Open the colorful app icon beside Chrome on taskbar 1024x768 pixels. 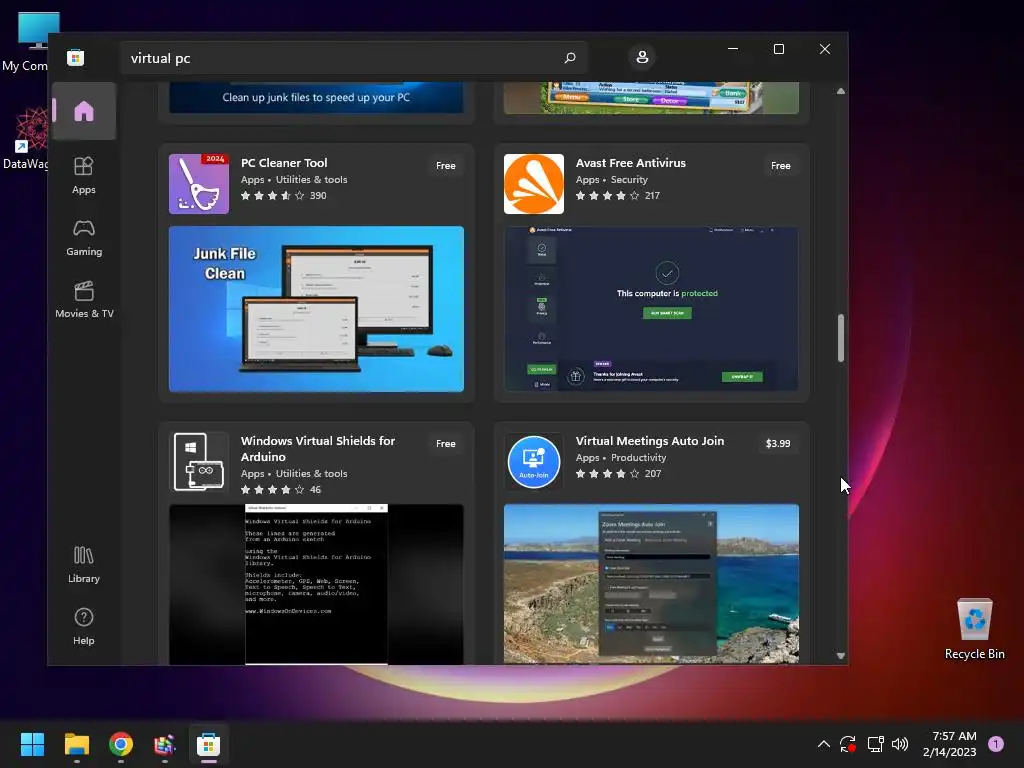[x=165, y=744]
